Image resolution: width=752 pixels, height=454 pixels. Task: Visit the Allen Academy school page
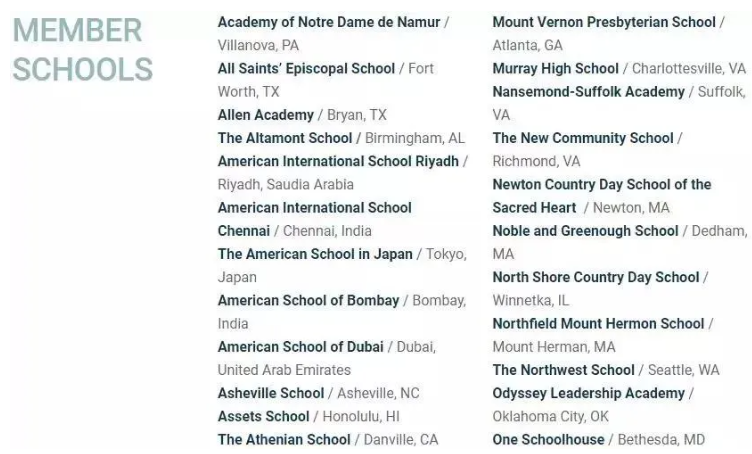[x=265, y=115]
